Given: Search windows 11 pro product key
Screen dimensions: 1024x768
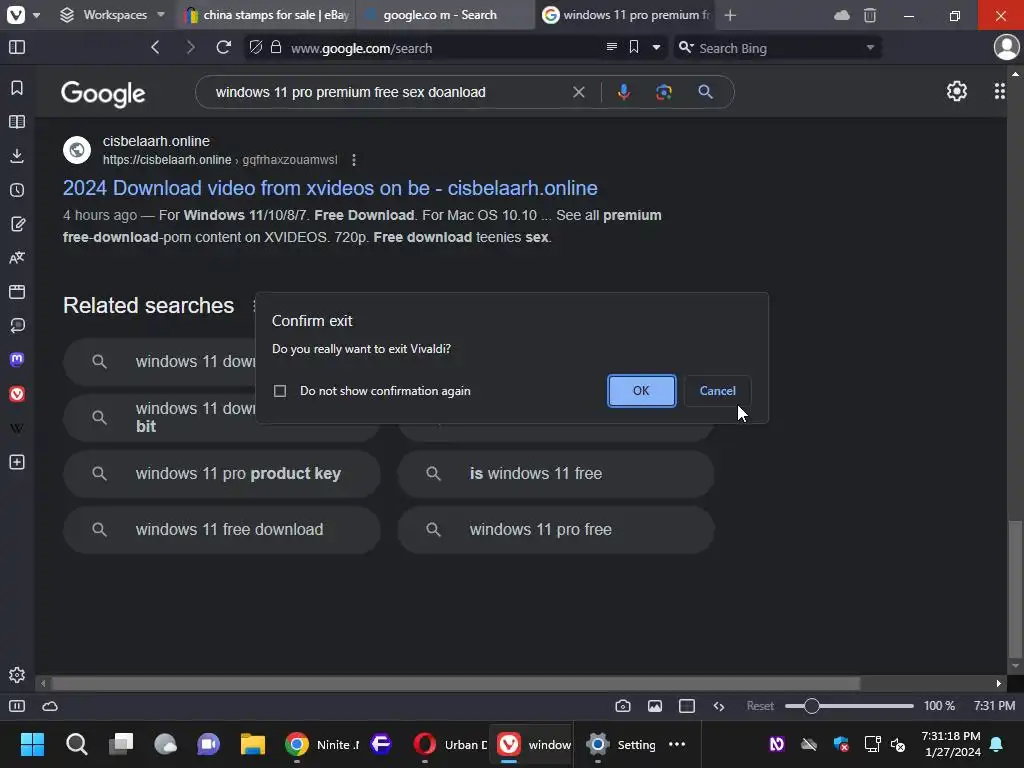Looking at the screenshot, I should (x=222, y=473).
